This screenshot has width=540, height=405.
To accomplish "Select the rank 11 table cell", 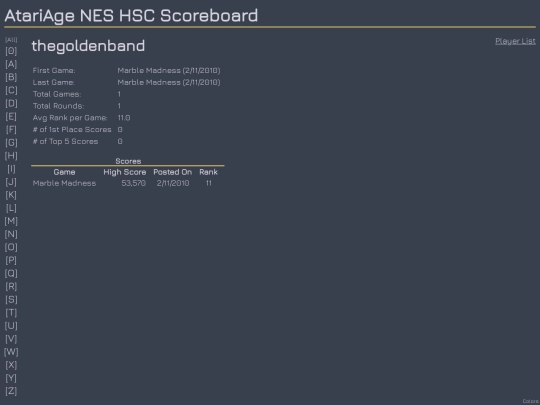I will 209,183.
